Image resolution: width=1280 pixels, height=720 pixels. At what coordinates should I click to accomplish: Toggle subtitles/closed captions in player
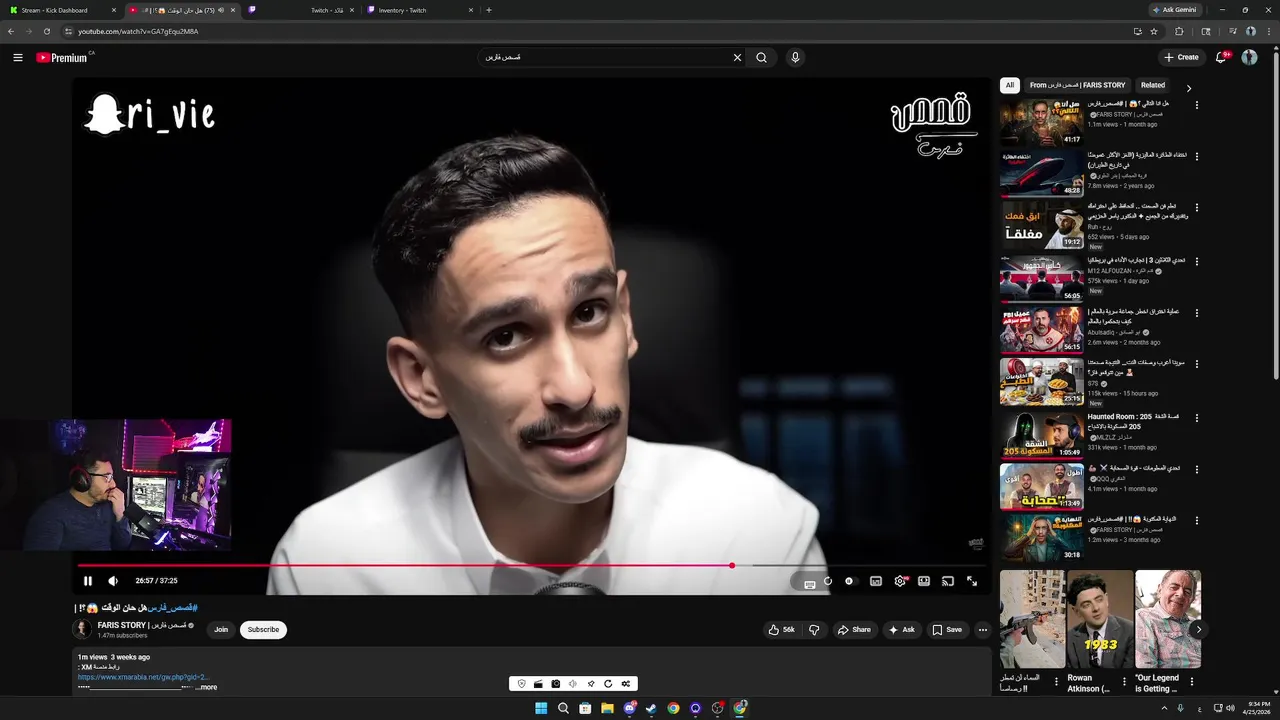[x=876, y=581]
